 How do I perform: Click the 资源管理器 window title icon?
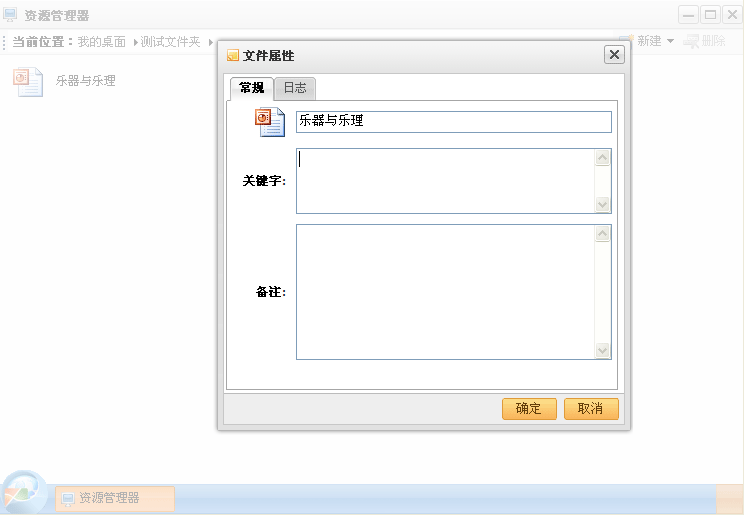click(x=10, y=15)
